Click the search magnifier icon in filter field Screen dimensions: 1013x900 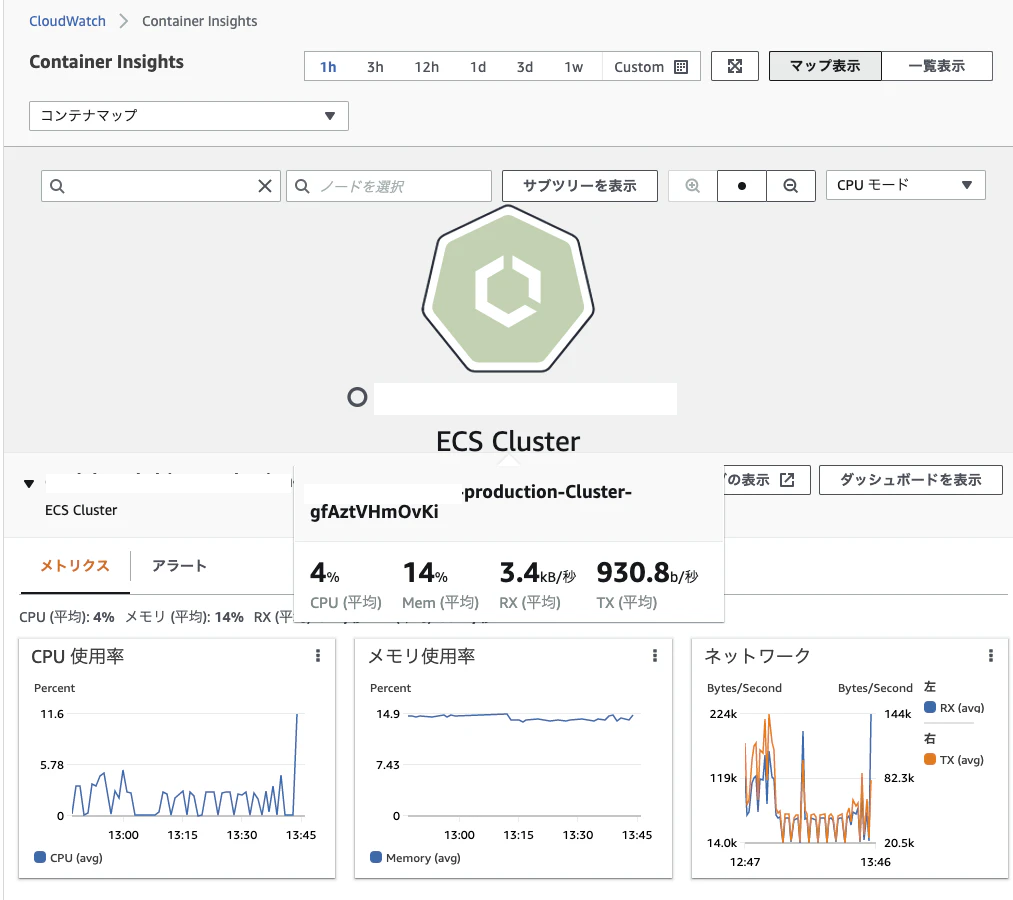(x=57, y=186)
